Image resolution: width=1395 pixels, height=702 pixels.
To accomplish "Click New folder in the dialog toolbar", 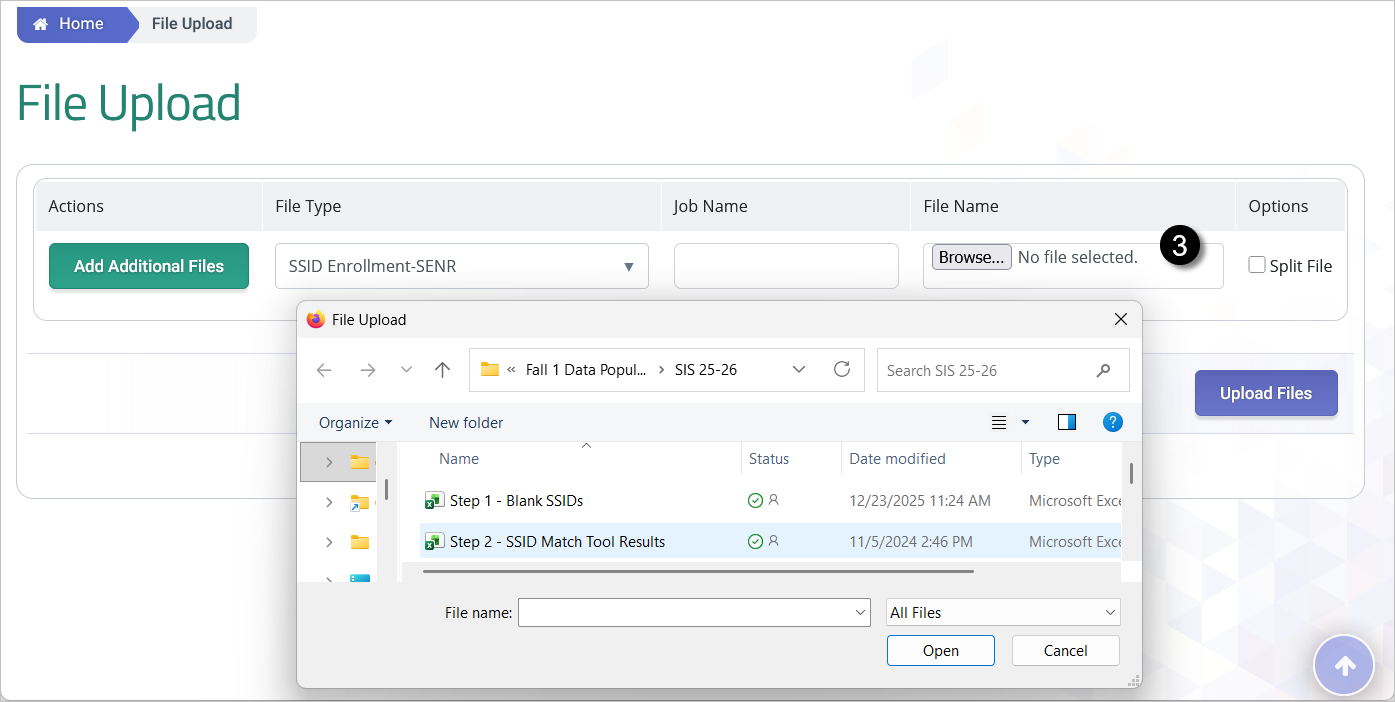I will [465, 421].
